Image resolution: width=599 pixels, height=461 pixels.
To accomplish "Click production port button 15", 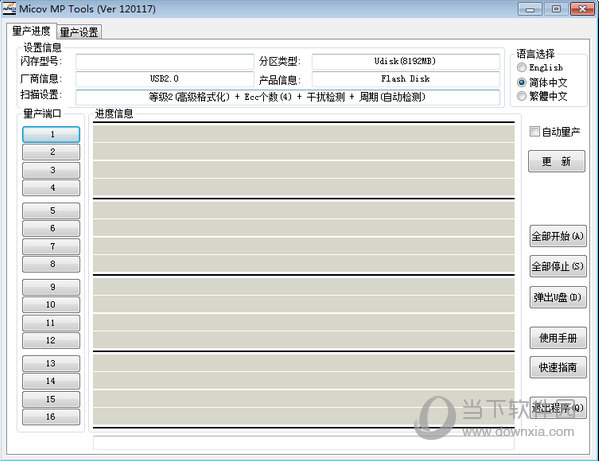I will pos(51,399).
